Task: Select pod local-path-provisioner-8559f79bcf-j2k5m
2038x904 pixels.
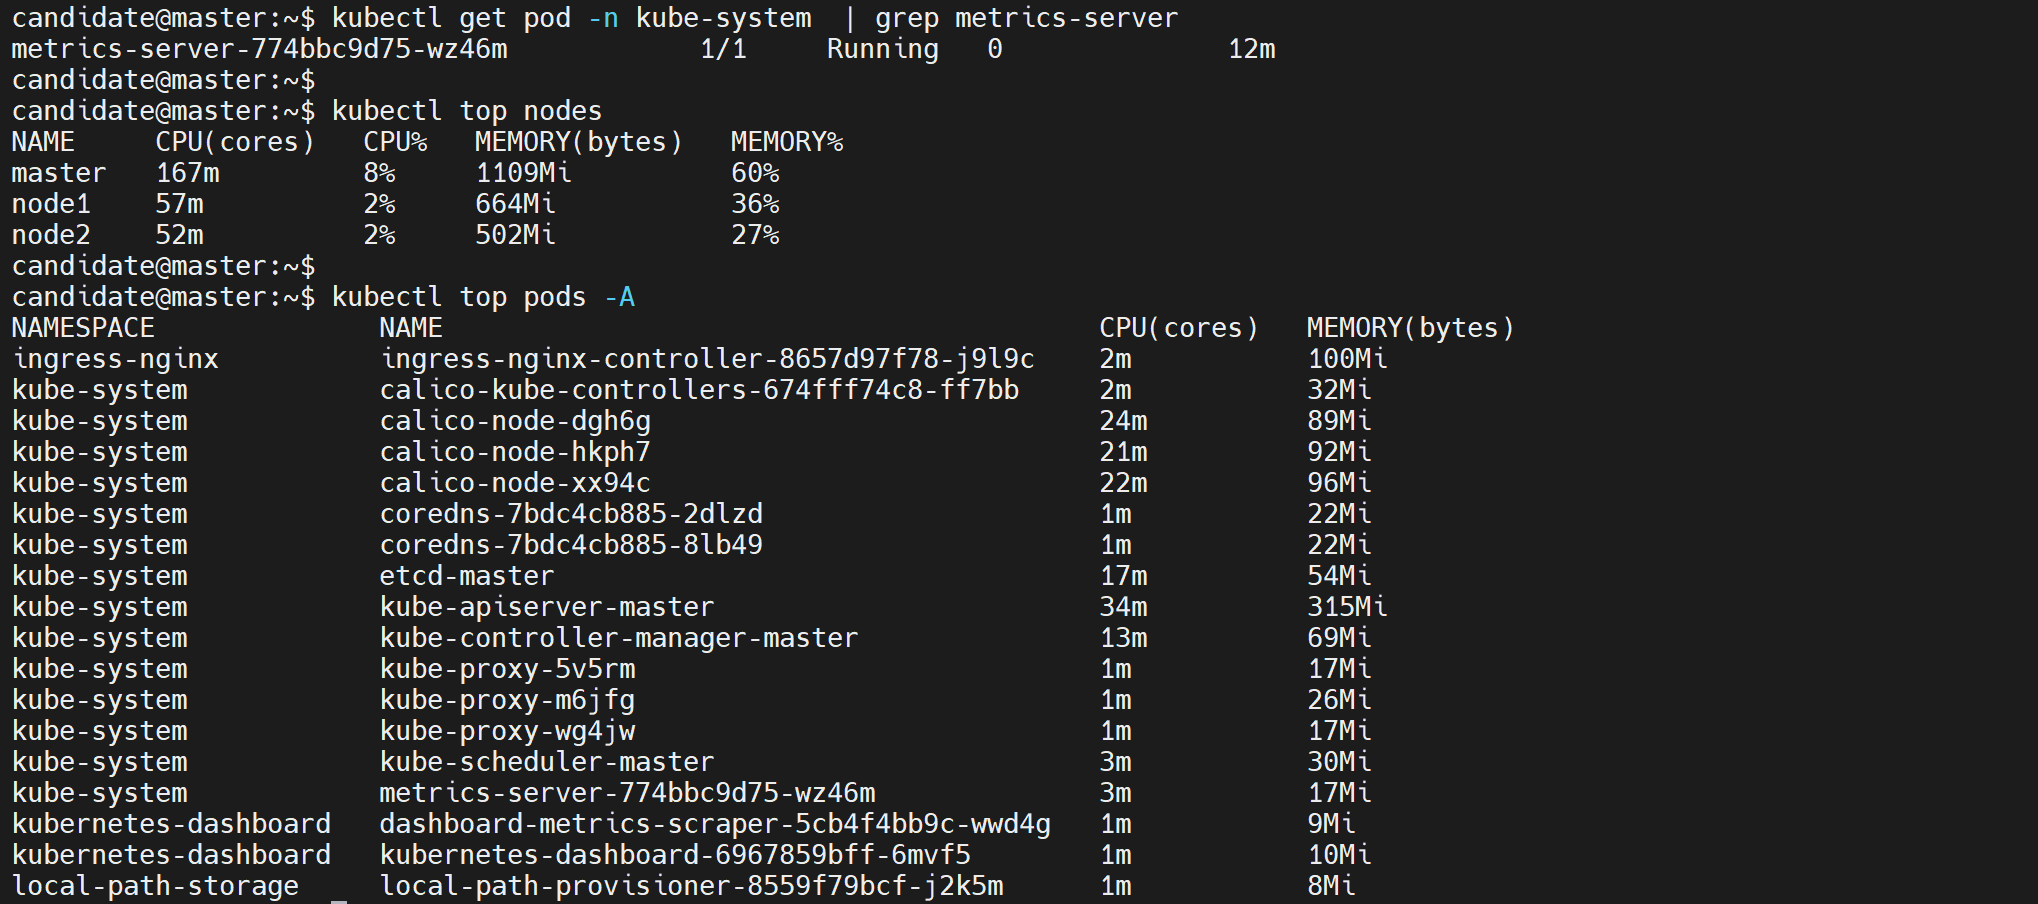Action: point(691,886)
